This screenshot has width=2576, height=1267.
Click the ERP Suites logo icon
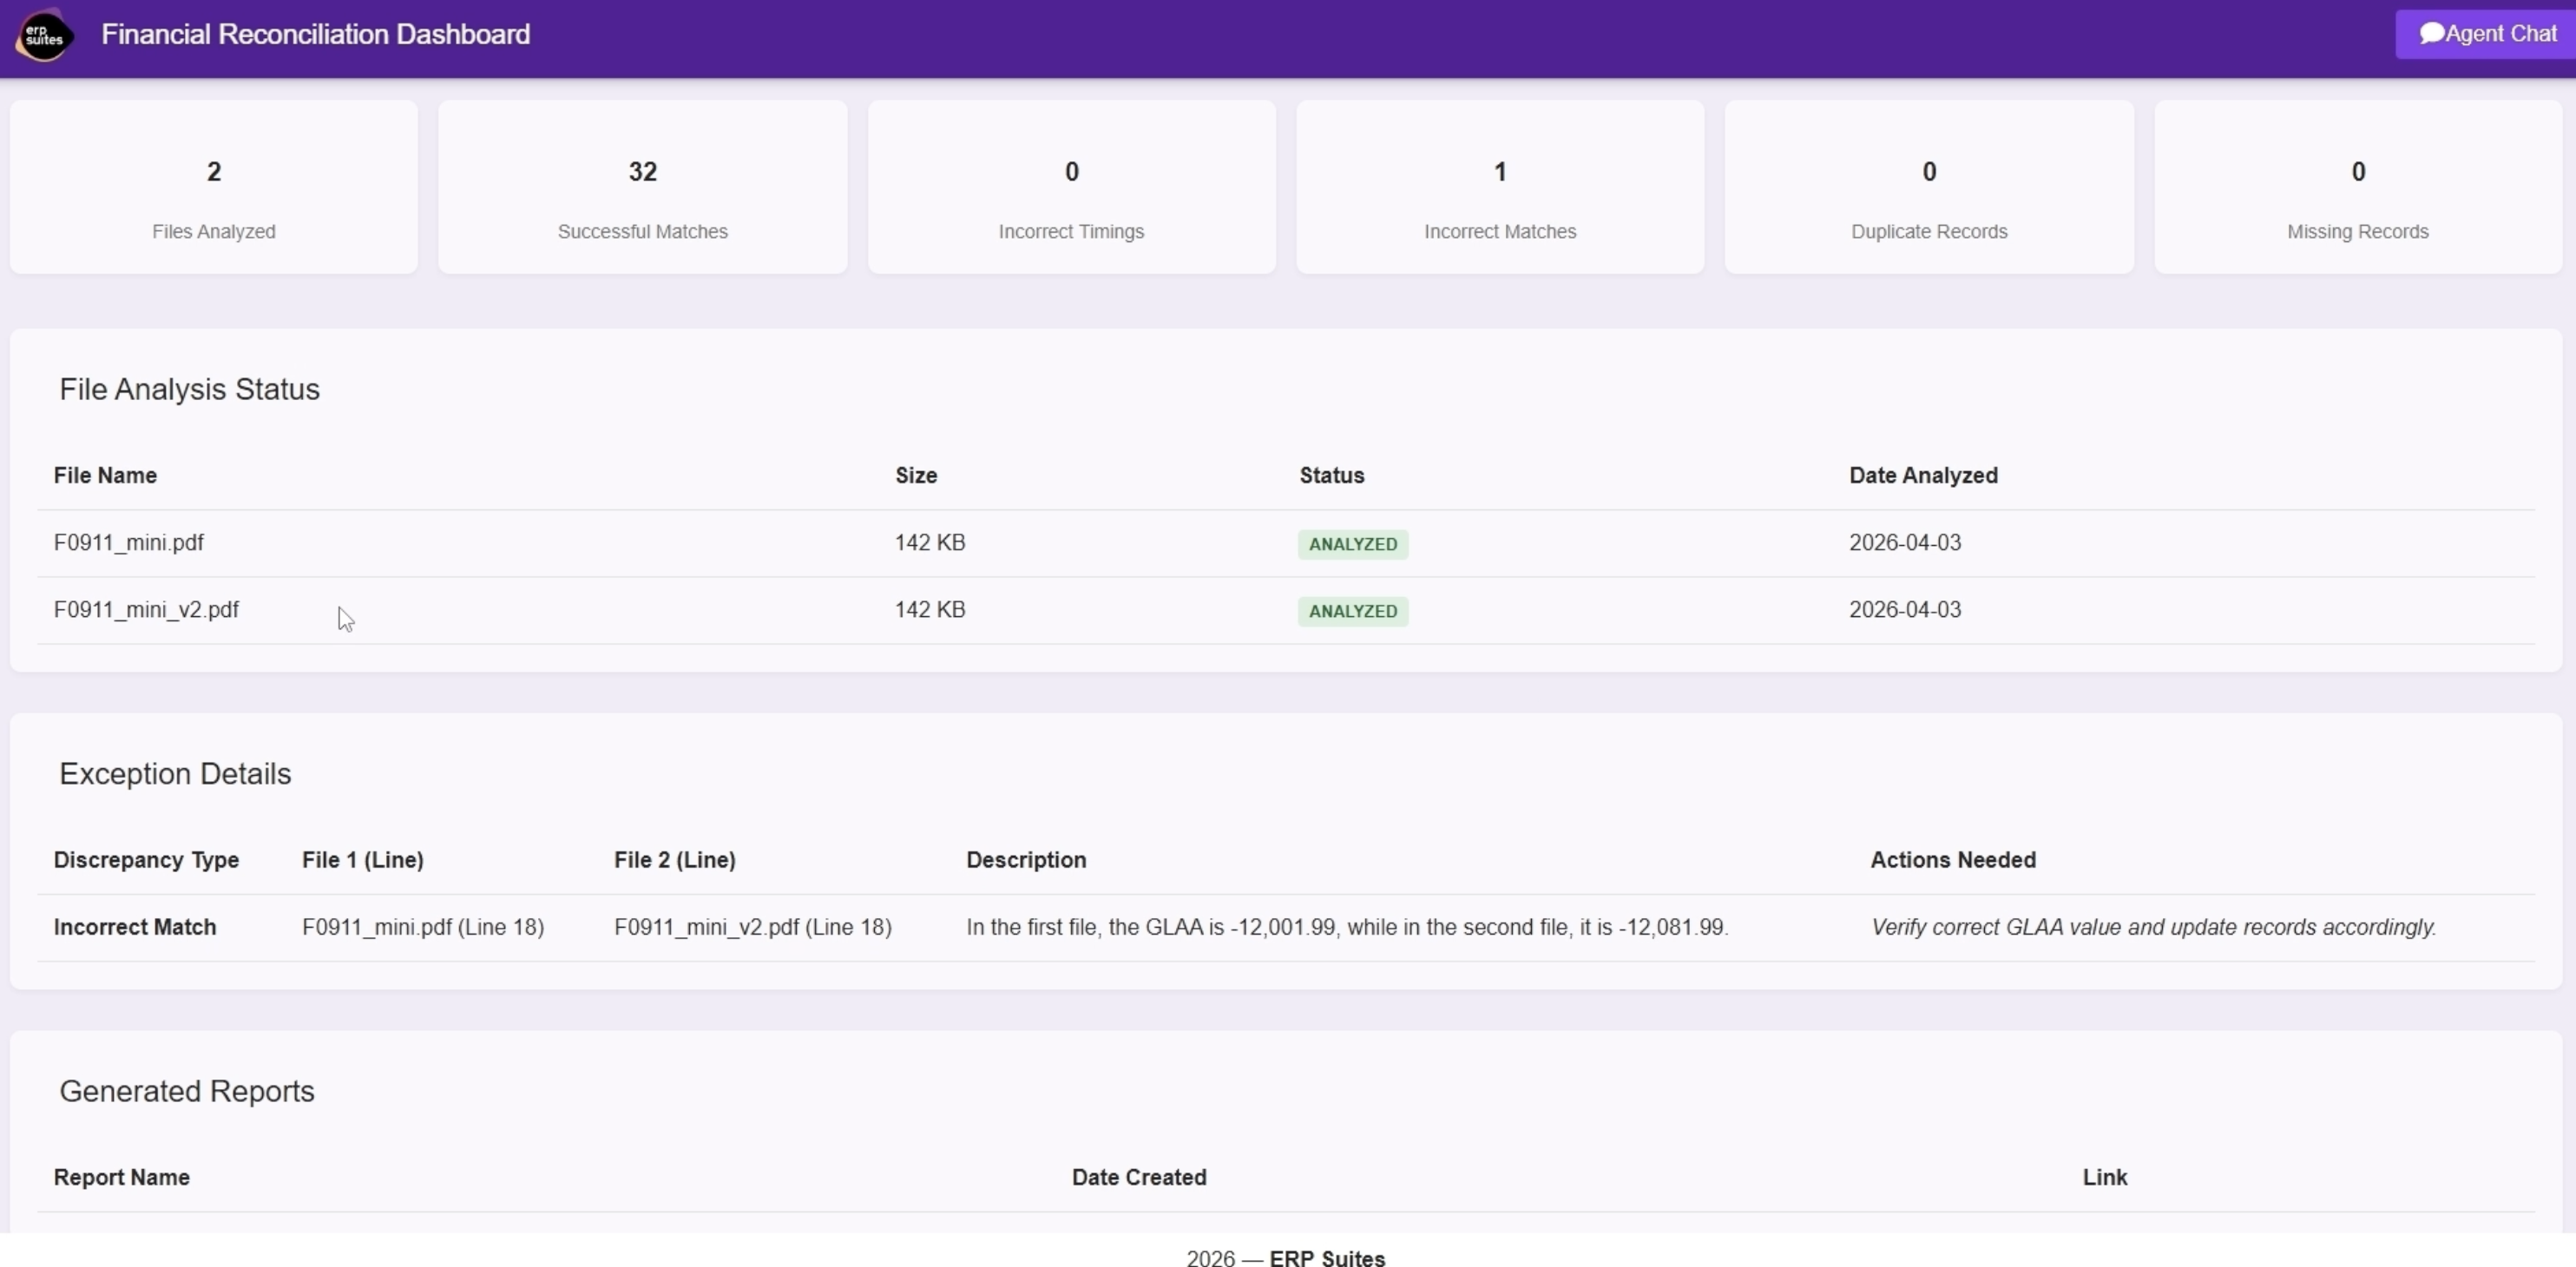(x=42, y=34)
